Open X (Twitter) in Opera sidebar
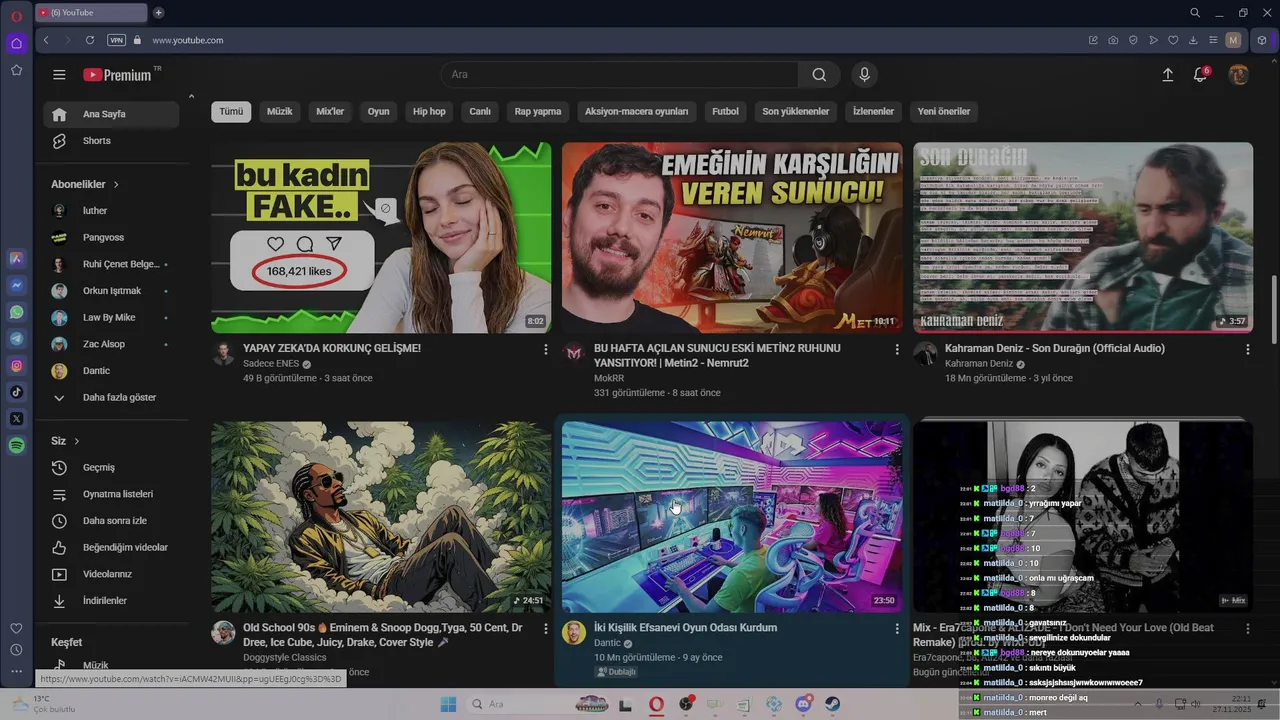 coord(17,419)
